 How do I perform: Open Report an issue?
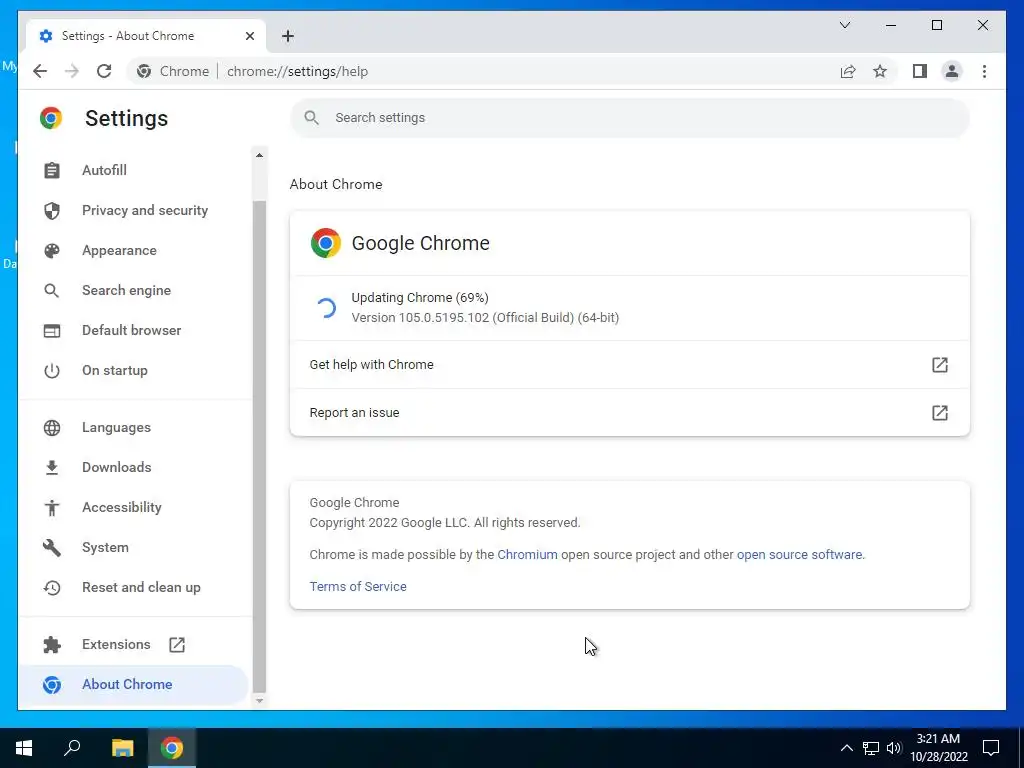tap(630, 413)
